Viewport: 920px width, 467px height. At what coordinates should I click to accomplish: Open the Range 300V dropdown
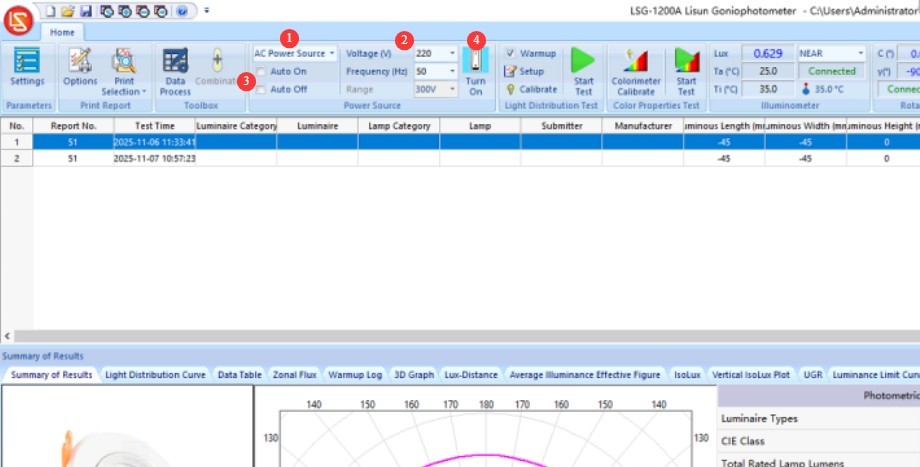pyautogui.click(x=452, y=89)
